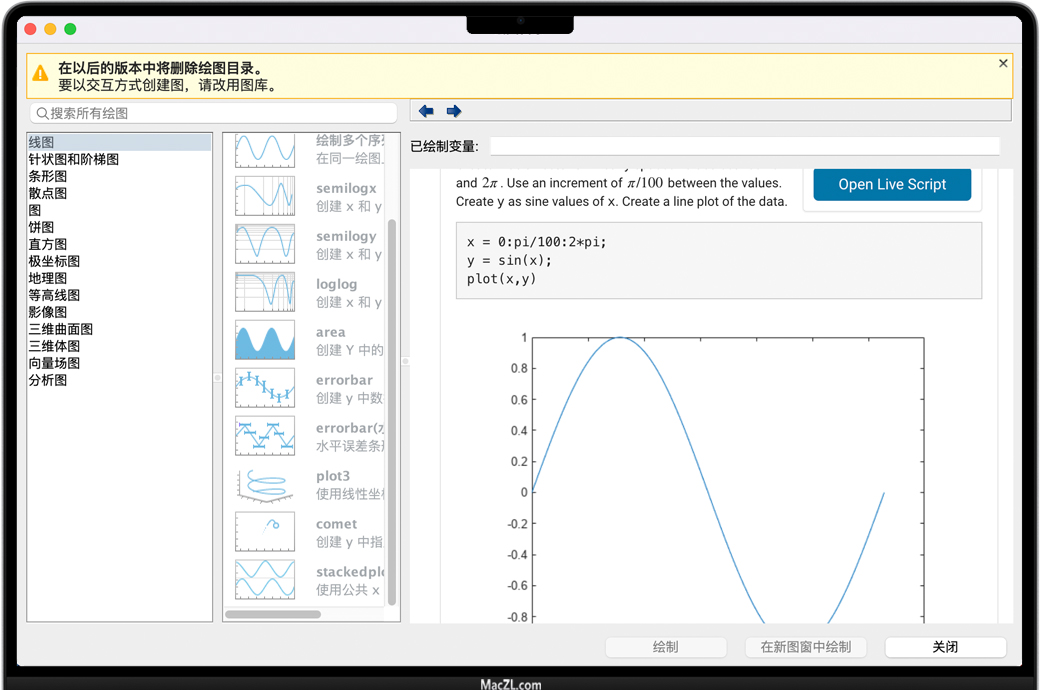The width and height of the screenshot is (1040, 690).
Task: Select the 三维曲面图 category
Action: point(119,329)
